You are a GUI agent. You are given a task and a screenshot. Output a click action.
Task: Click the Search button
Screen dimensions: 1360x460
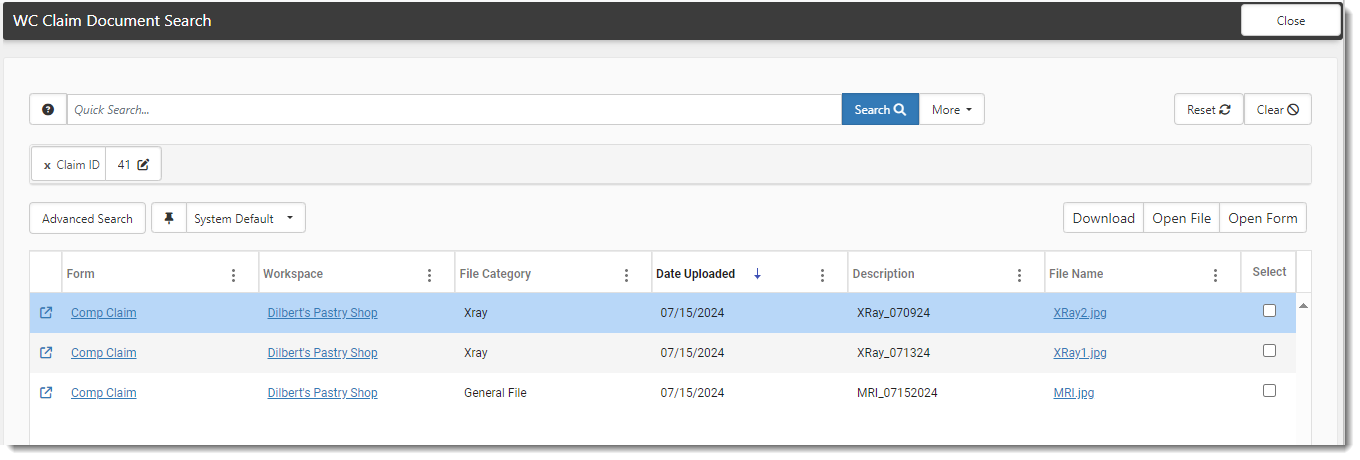[880, 110]
